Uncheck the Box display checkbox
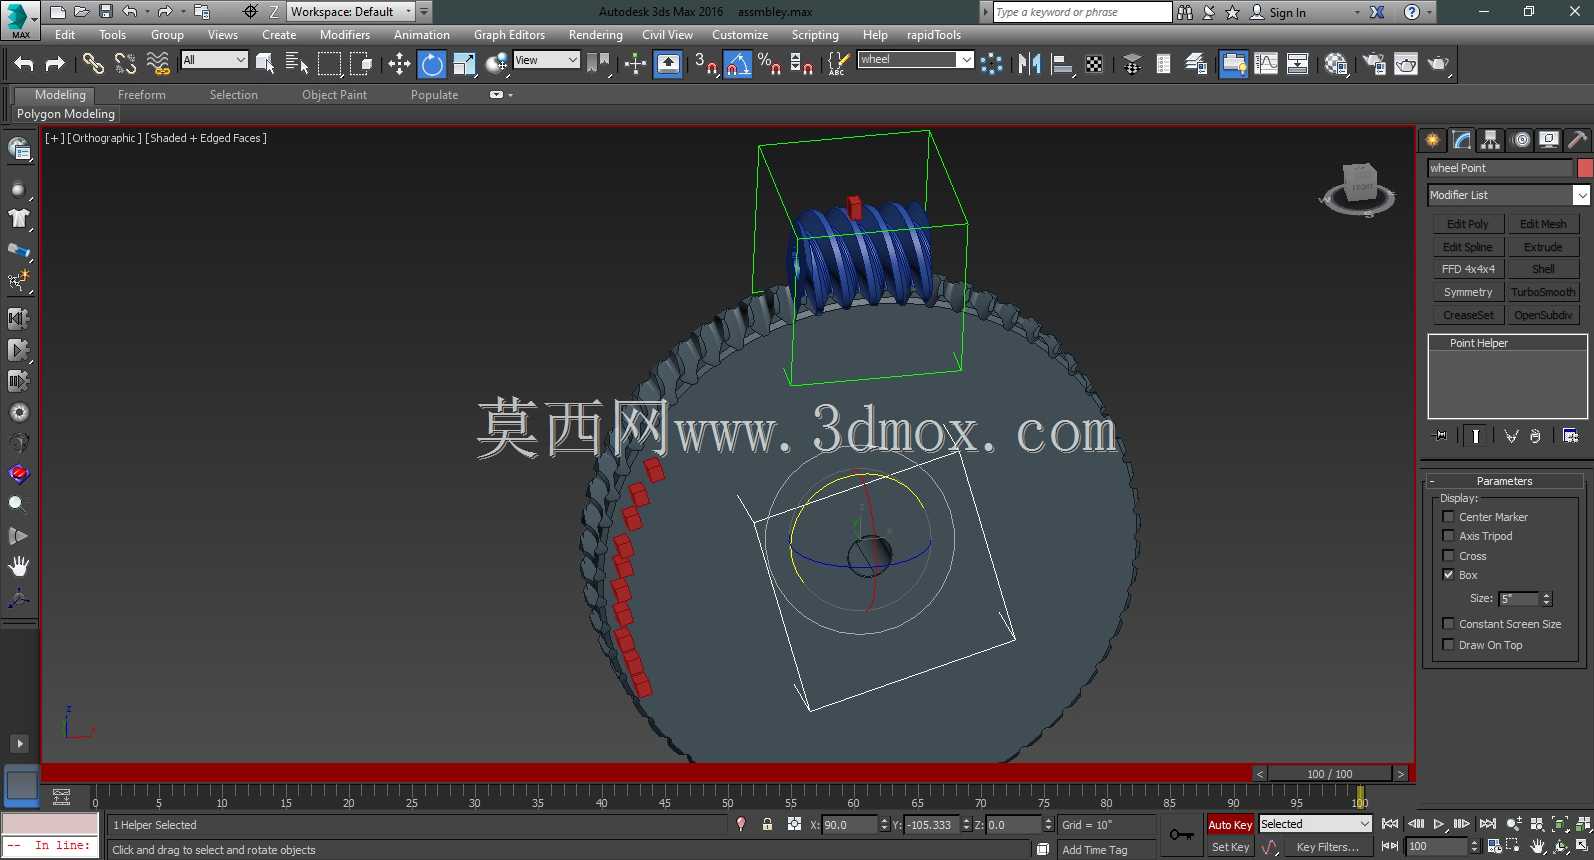 [1448, 575]
